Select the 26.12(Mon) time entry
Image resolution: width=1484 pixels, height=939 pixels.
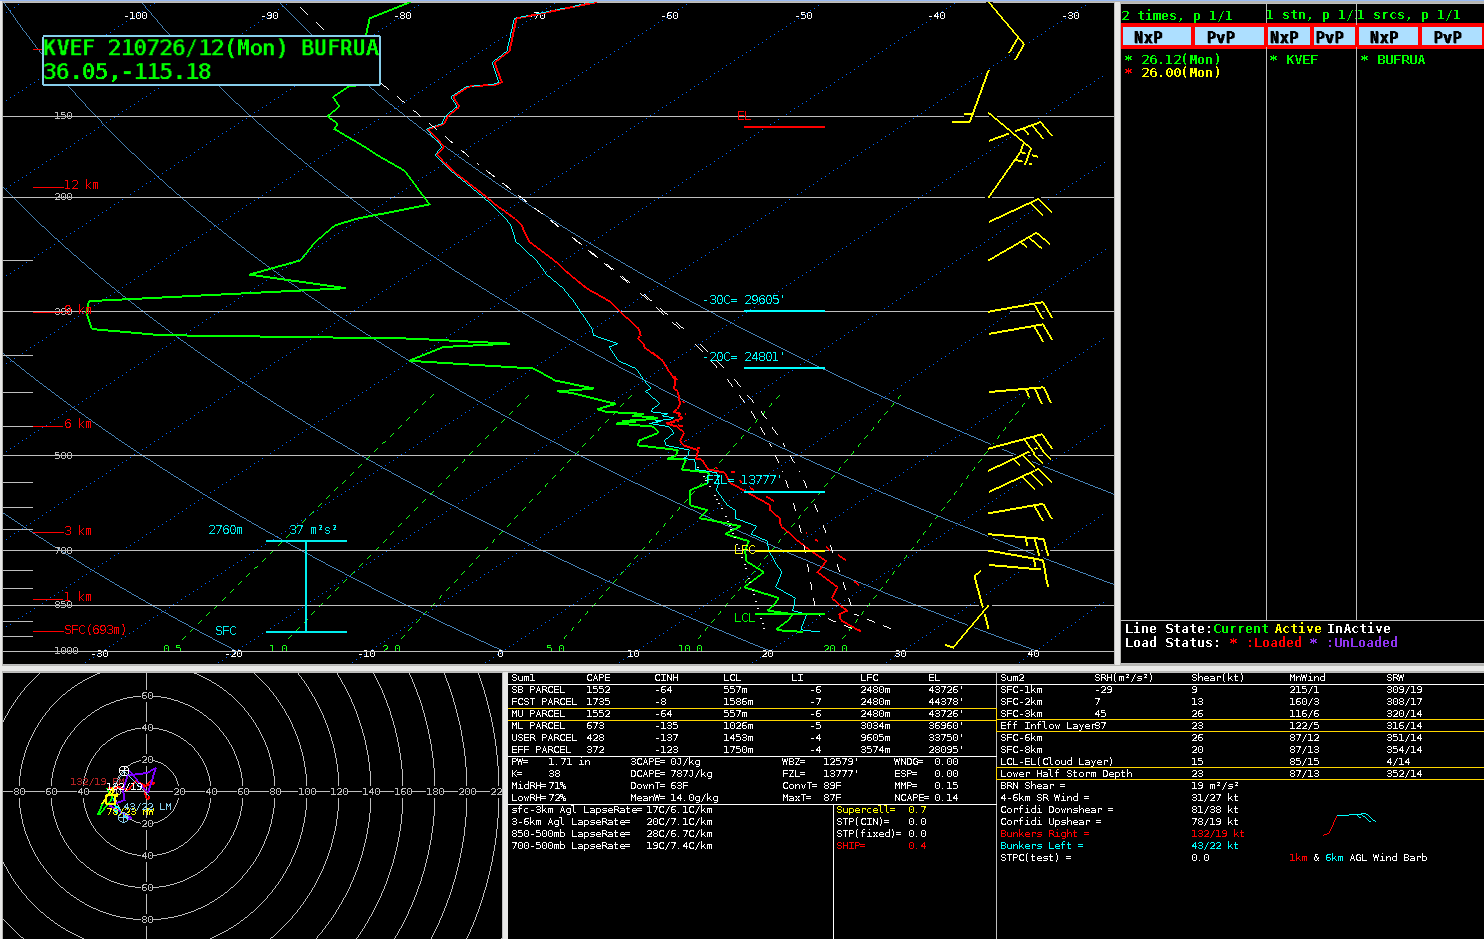(1180, 60)
